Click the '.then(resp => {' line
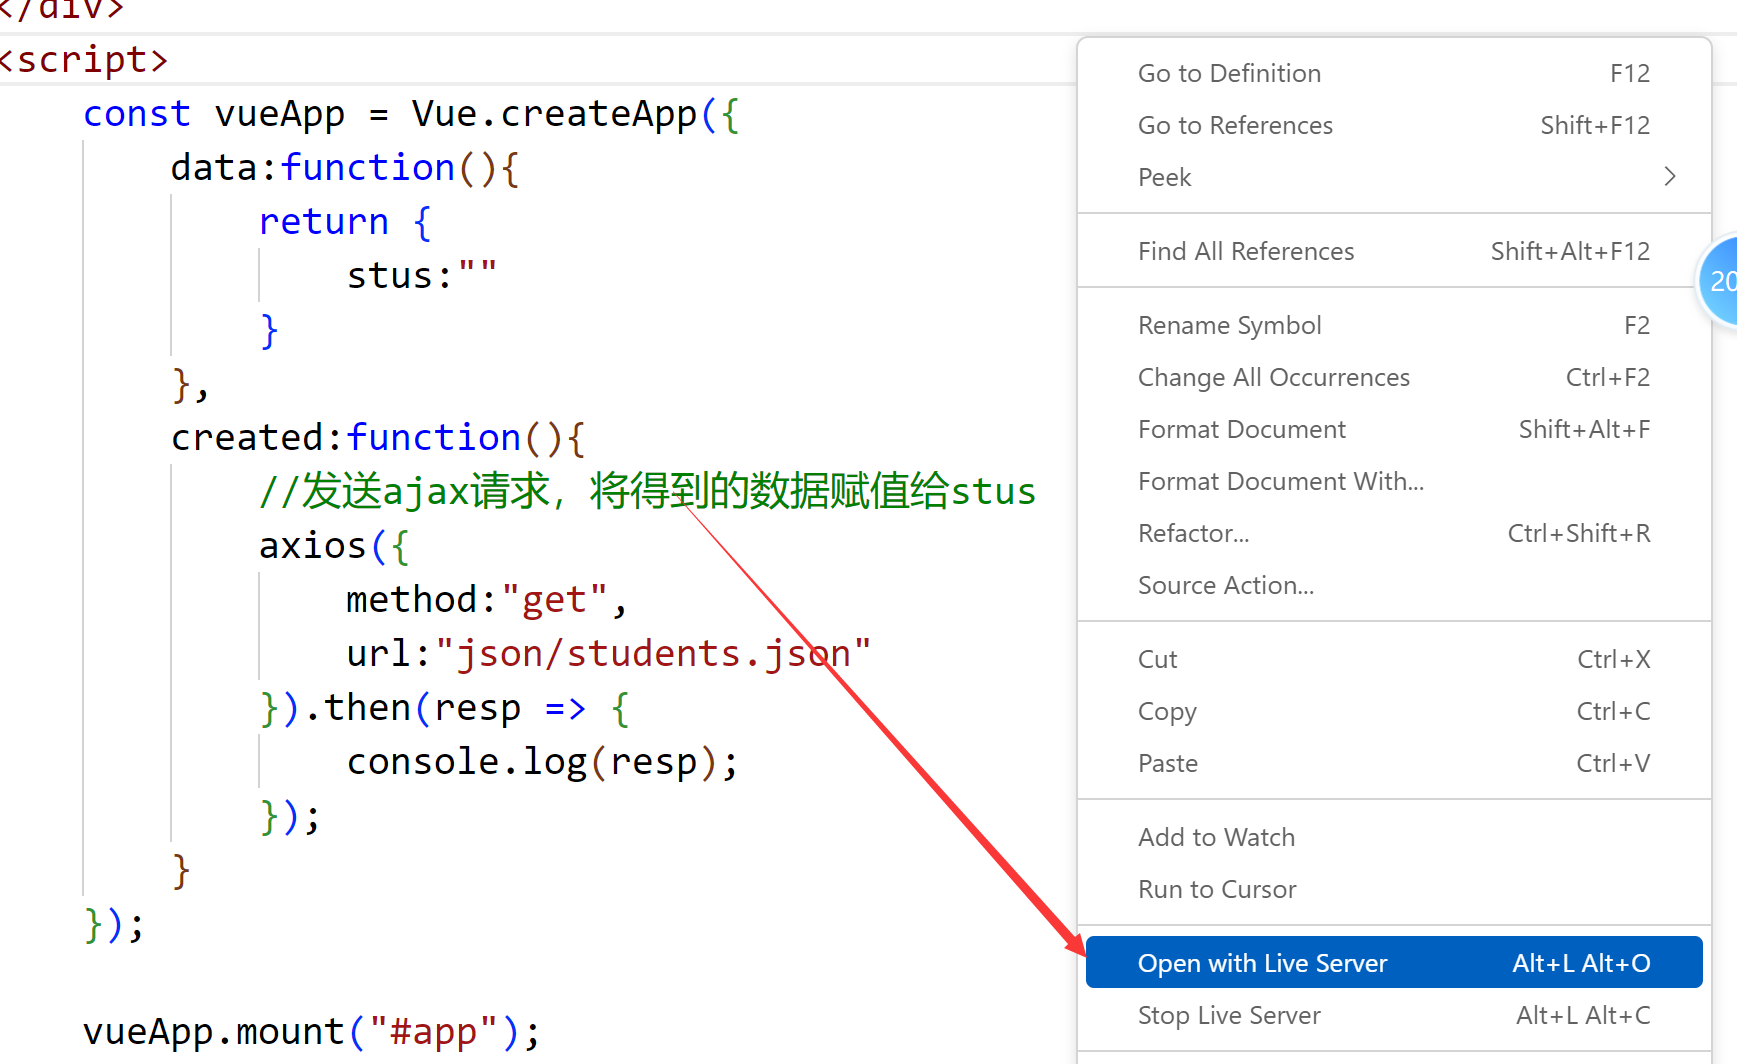The image size is (1737, 1064). 445,708
